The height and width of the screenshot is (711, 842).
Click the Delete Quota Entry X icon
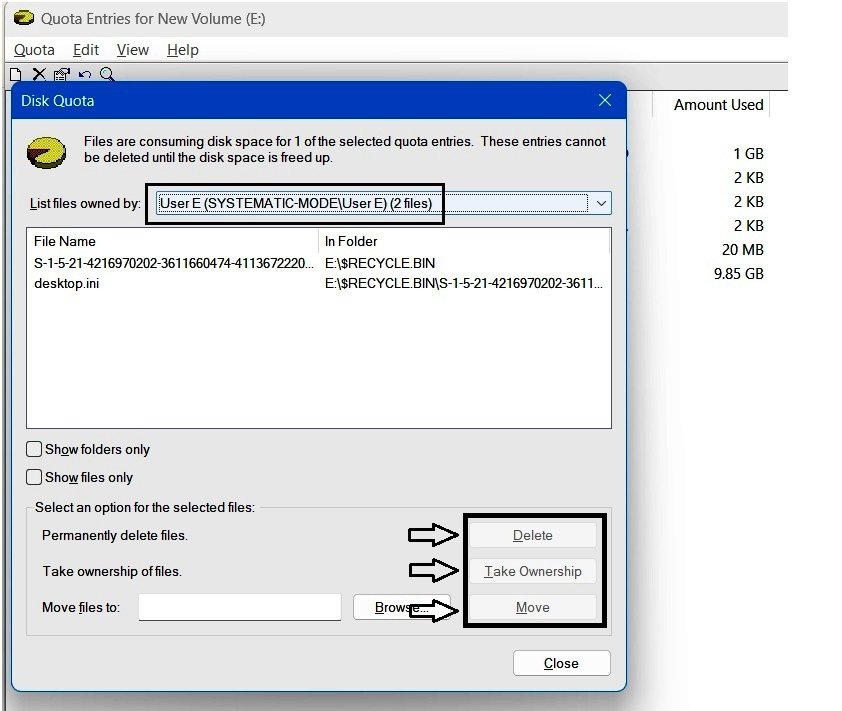pyautogui.click(x=39, y=74)
